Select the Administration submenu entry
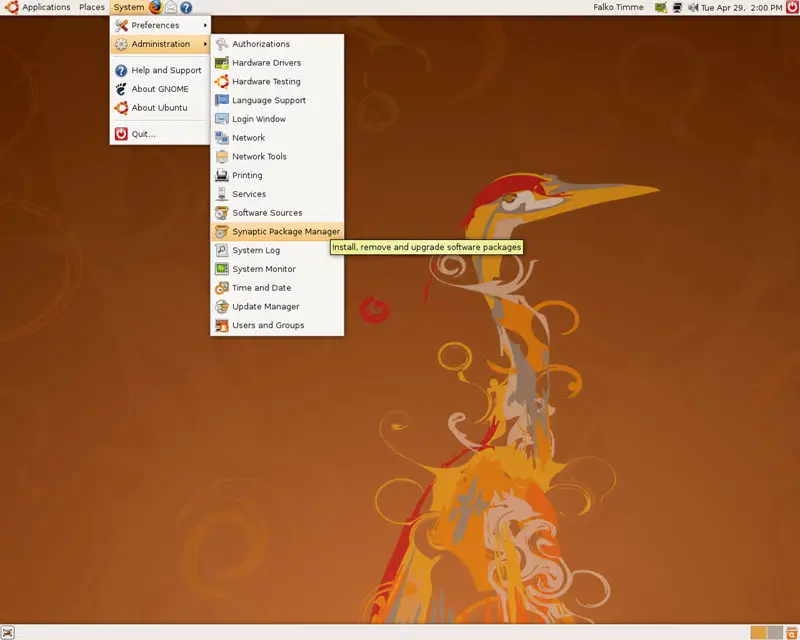Screen dimensions: 800x640 (160, 44)
